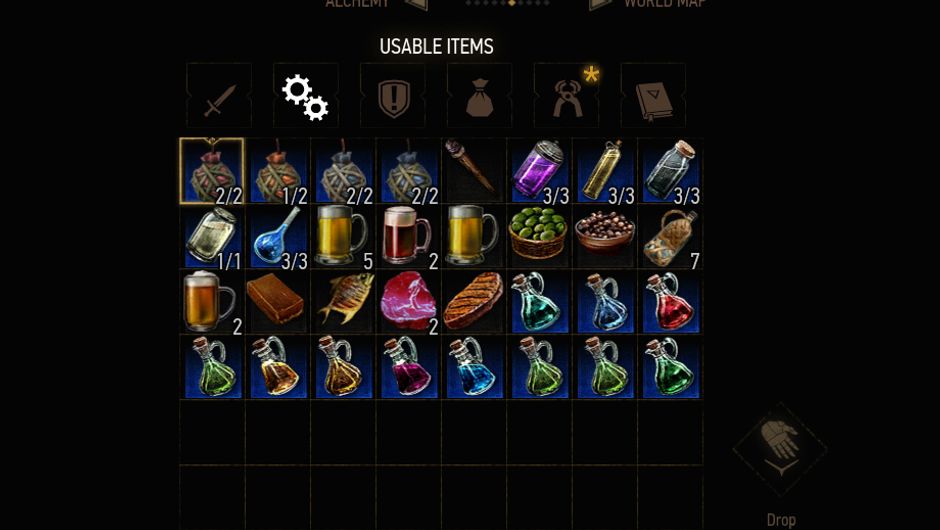
Task: Select the blue round-bottom flask 3/3
Action: point(278,237)
